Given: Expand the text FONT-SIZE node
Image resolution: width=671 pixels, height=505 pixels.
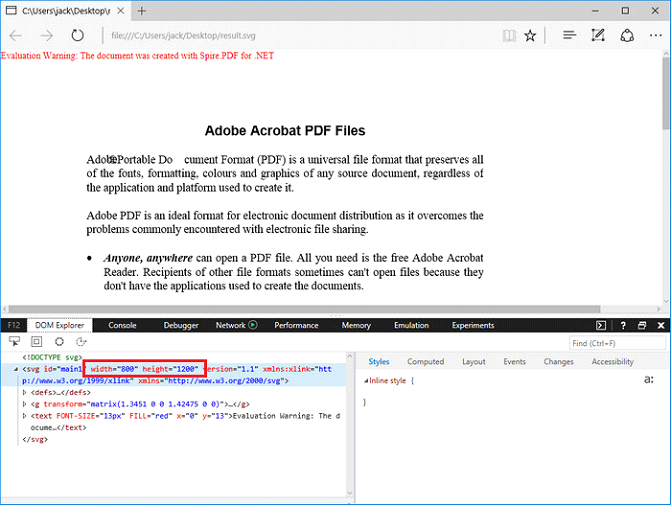Looking at the screenshot, I should click(x=24, y=416).
